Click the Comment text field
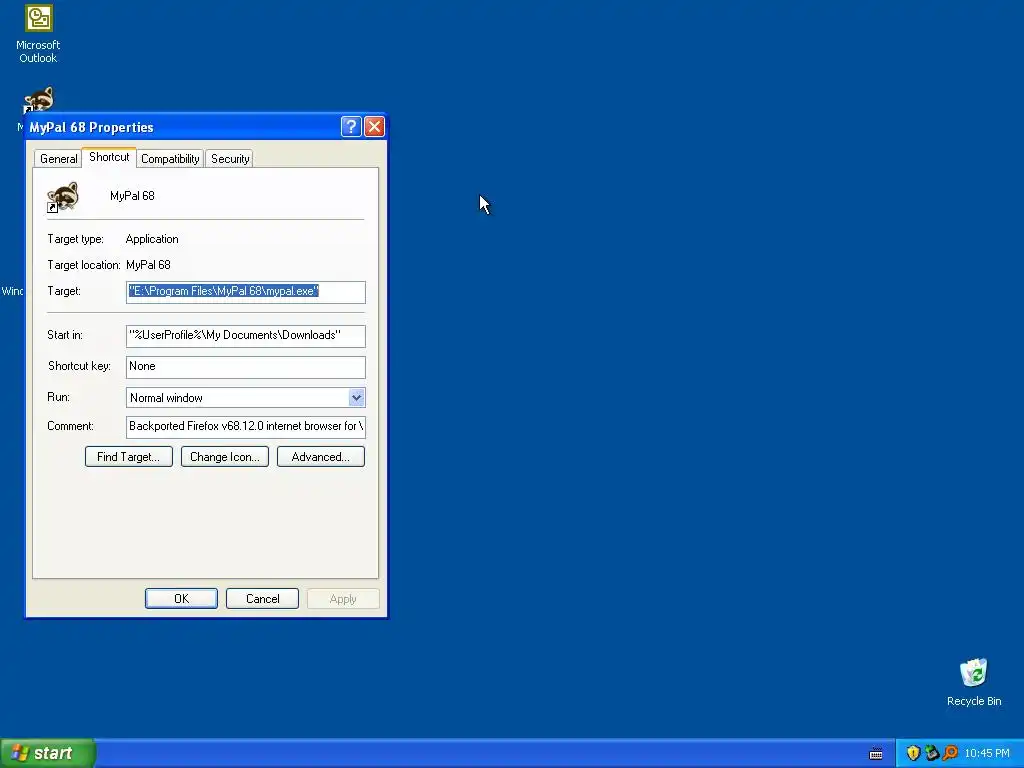The width and height of the screenshot is (1024, 768). (246, 426)
